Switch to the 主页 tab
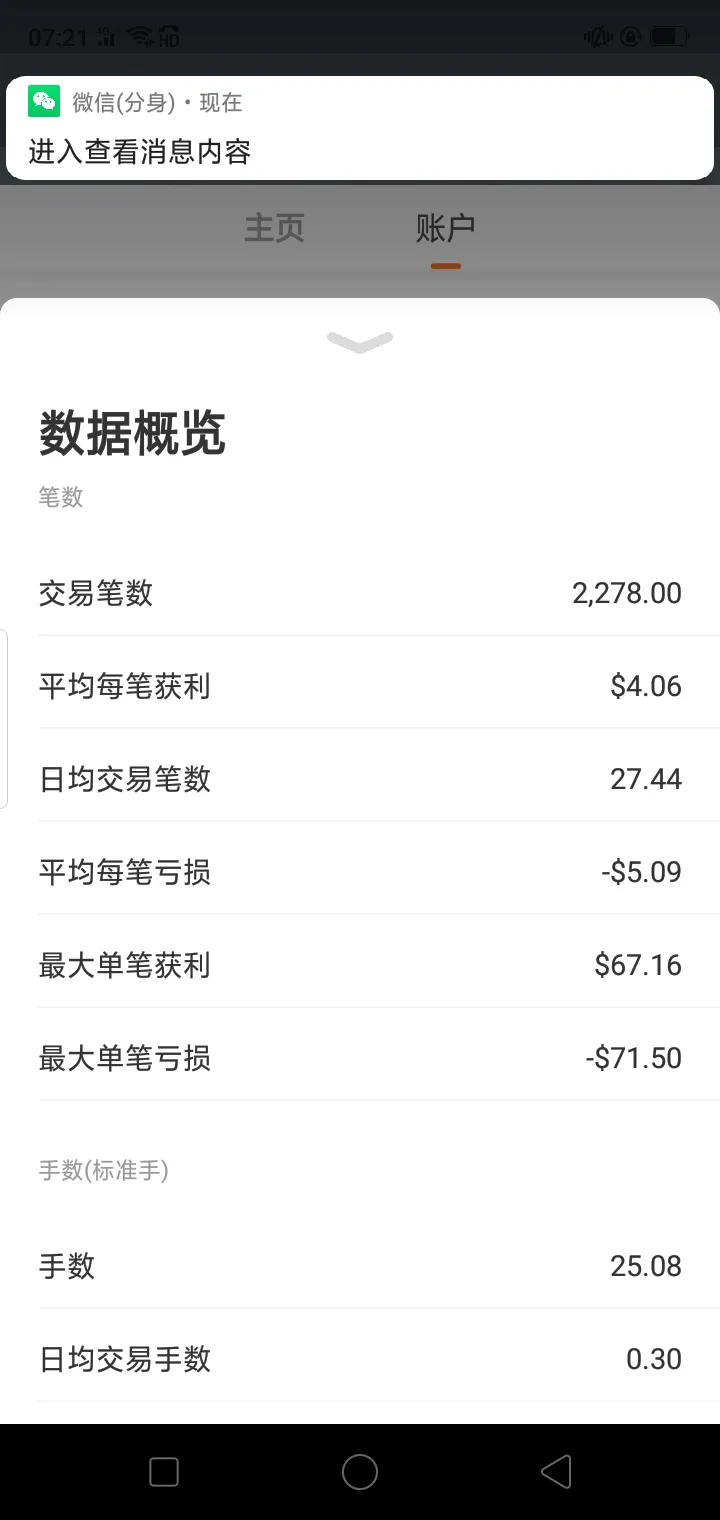This screenshot has width=720, height=1520. [274, 228]
